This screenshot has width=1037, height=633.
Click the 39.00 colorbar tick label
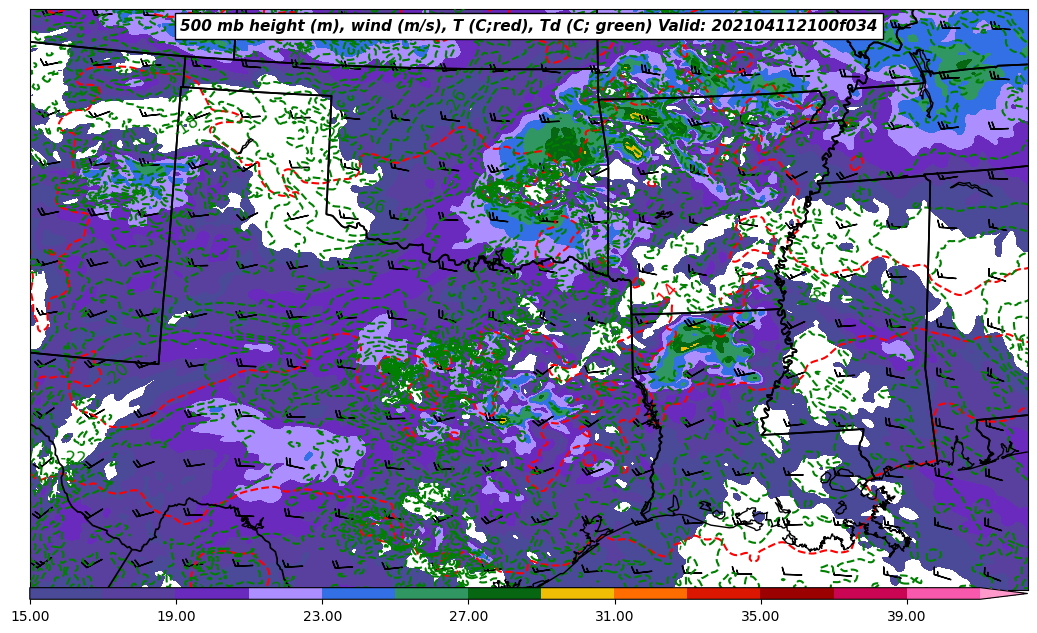tap(906, 616)
